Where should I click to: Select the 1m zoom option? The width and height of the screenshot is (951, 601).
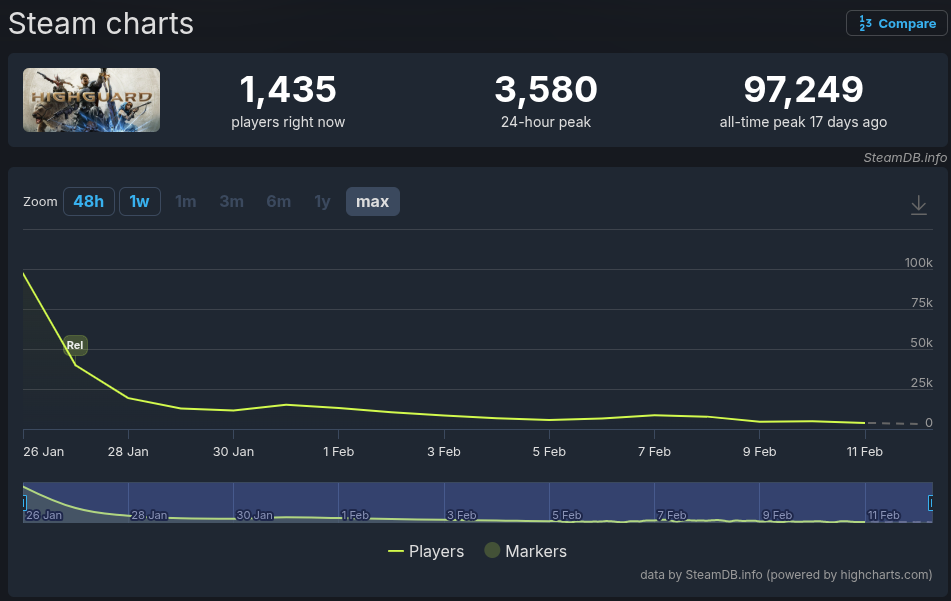(x=186, y=201)
